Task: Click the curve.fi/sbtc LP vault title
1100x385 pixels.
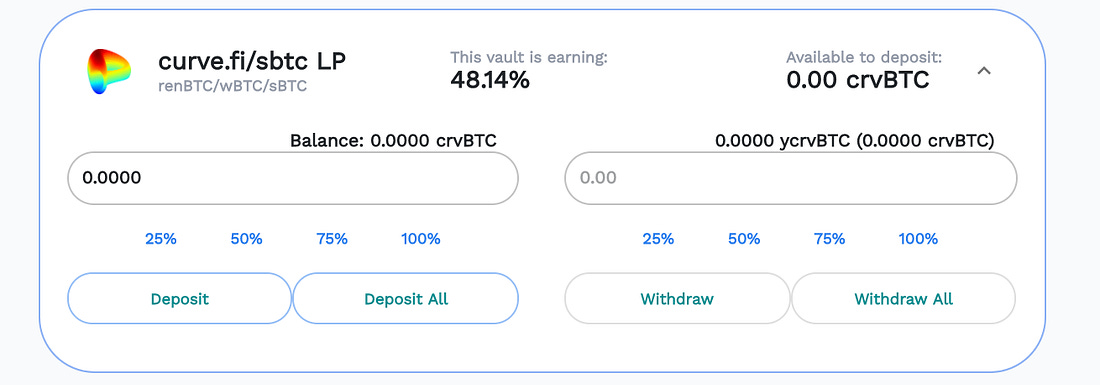Action: tap(252, 62)
